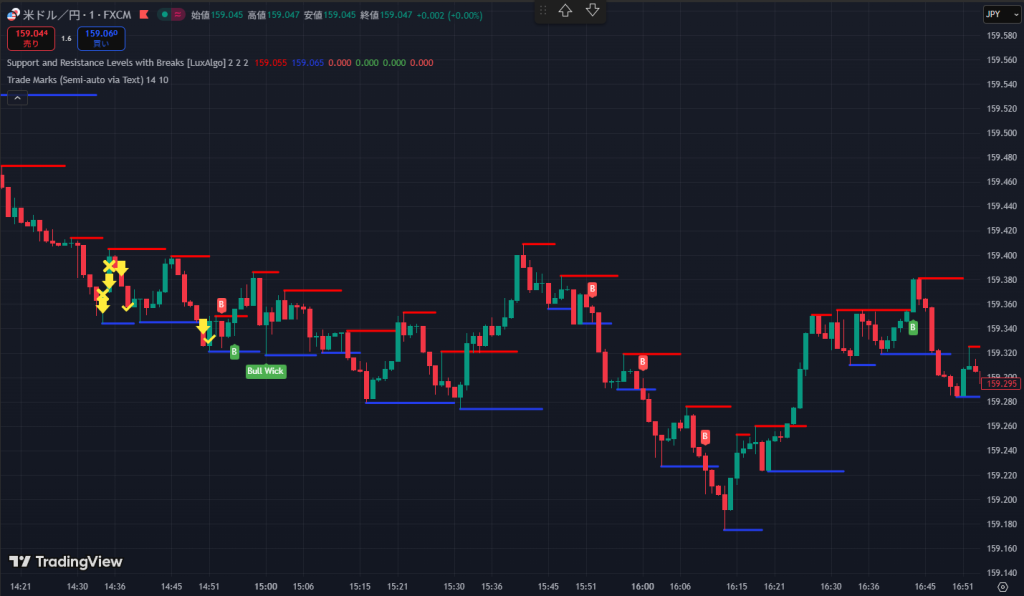
Task: Click the US/Japan flag symbol icon
Action: (x=14, y=15)
